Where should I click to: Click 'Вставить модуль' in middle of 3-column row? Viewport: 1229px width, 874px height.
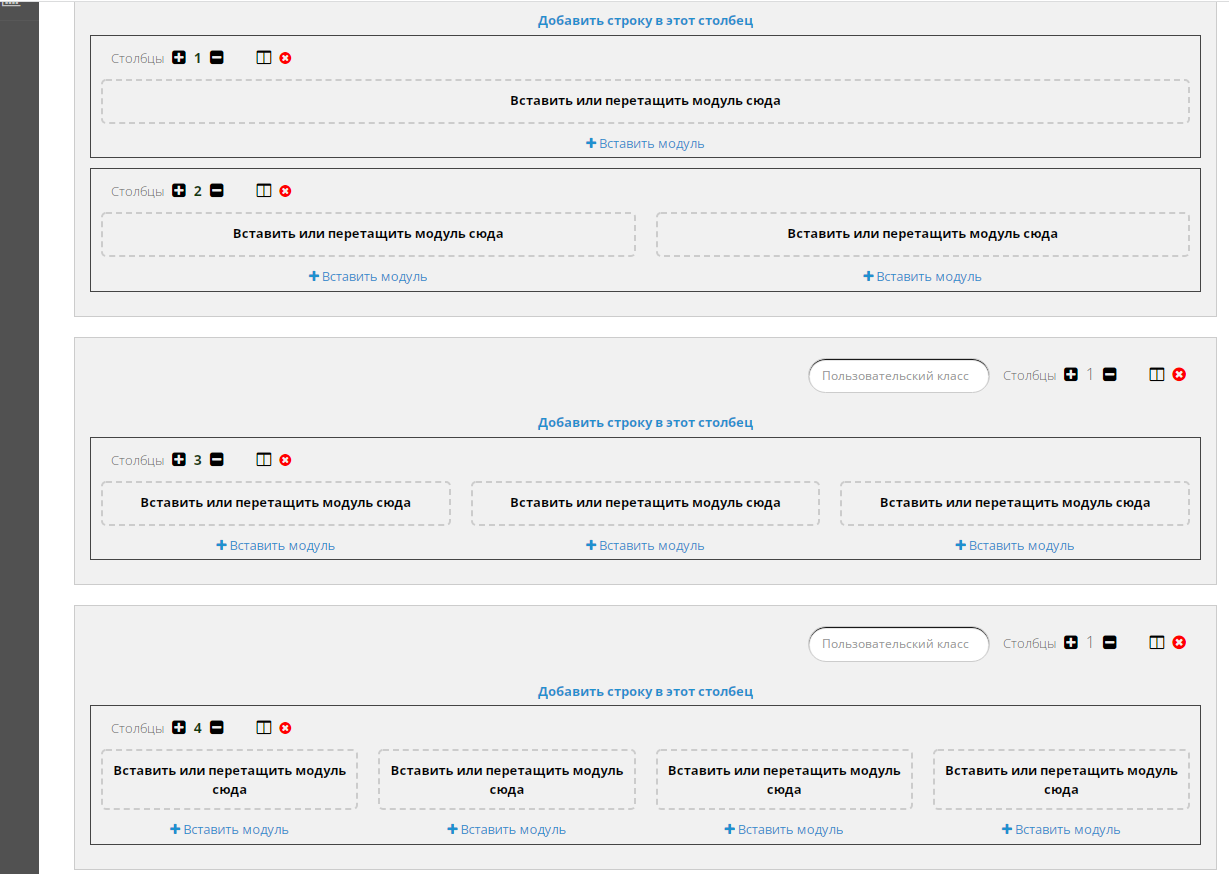[645, 546]
